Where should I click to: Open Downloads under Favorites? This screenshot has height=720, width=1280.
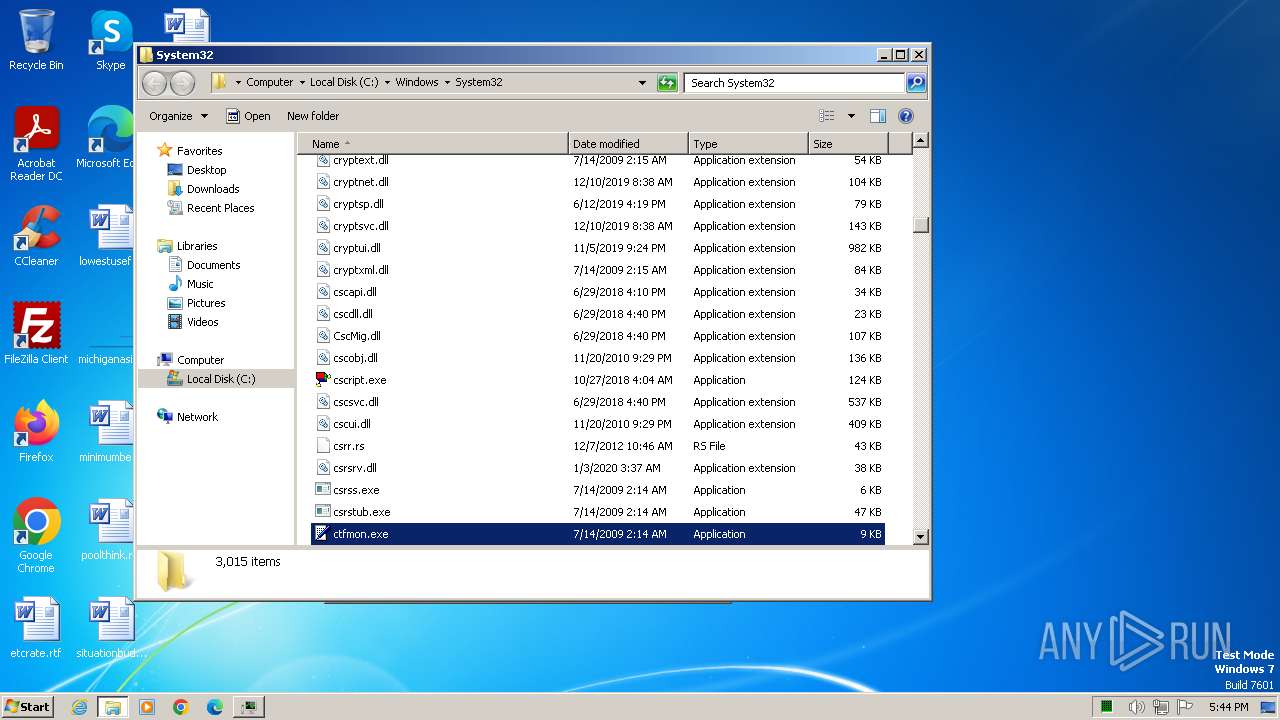213,189
